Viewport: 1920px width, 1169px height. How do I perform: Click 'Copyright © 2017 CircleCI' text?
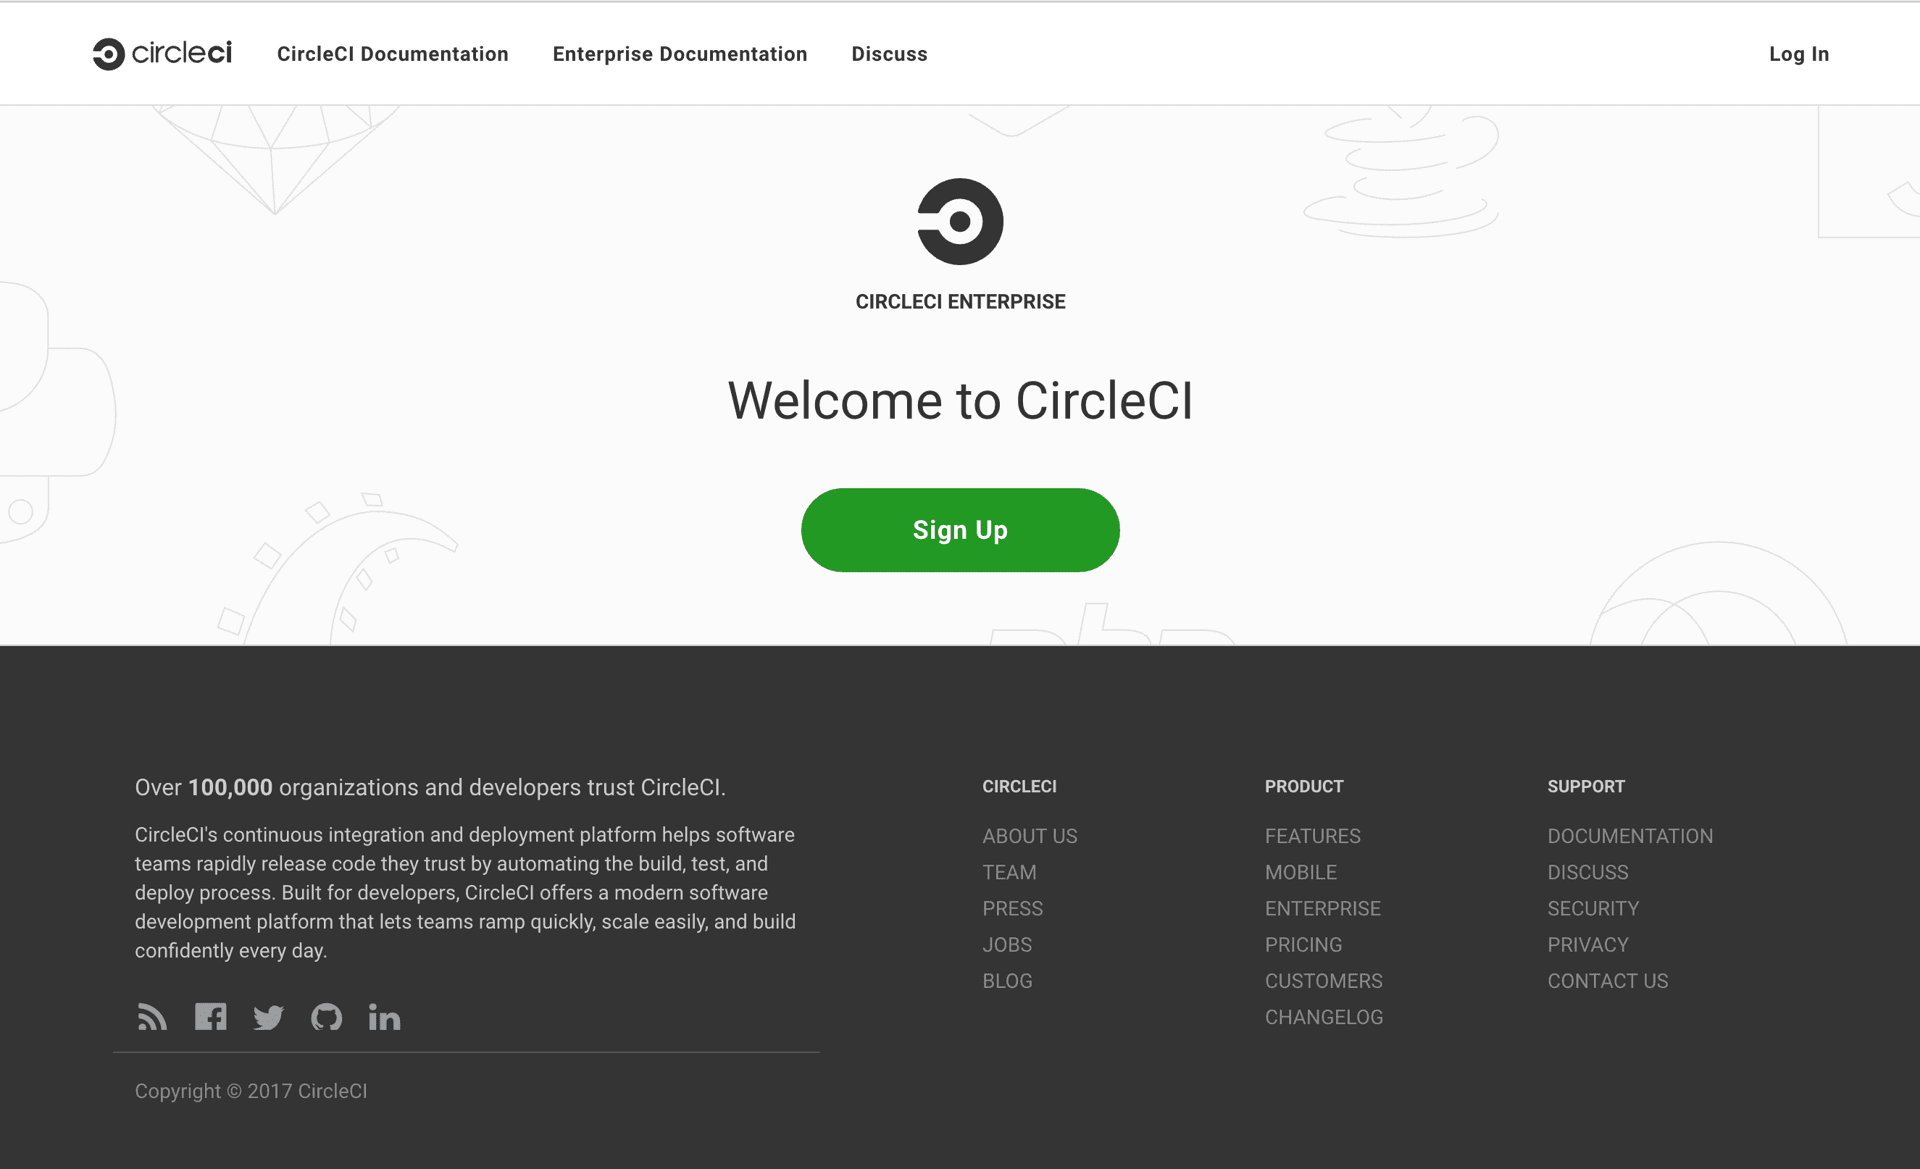point(251,1091)
